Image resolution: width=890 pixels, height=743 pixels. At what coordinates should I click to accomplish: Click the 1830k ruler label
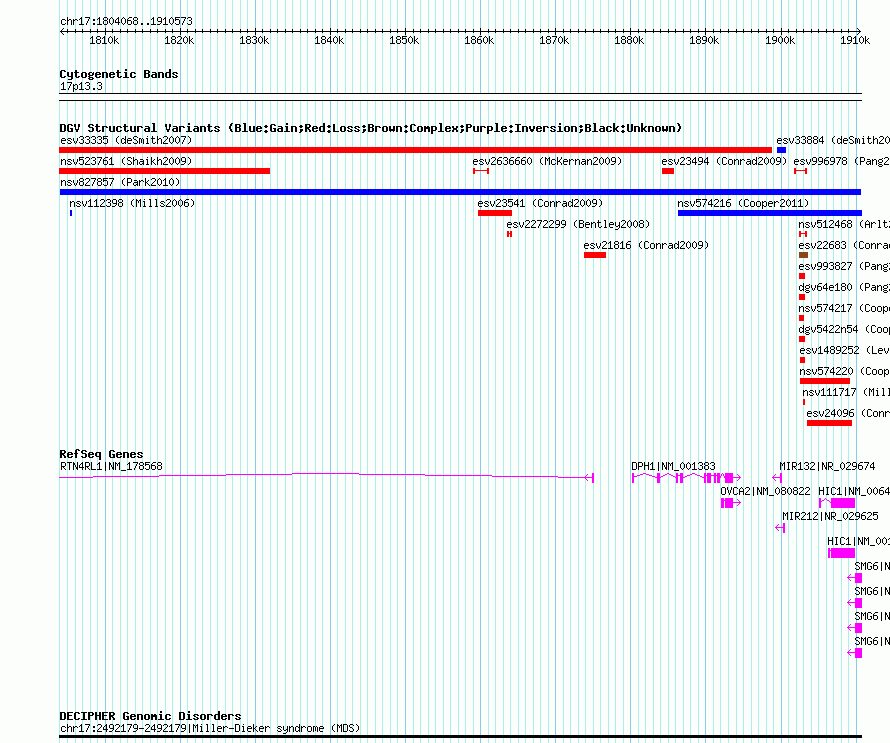(x=254, y=40)
